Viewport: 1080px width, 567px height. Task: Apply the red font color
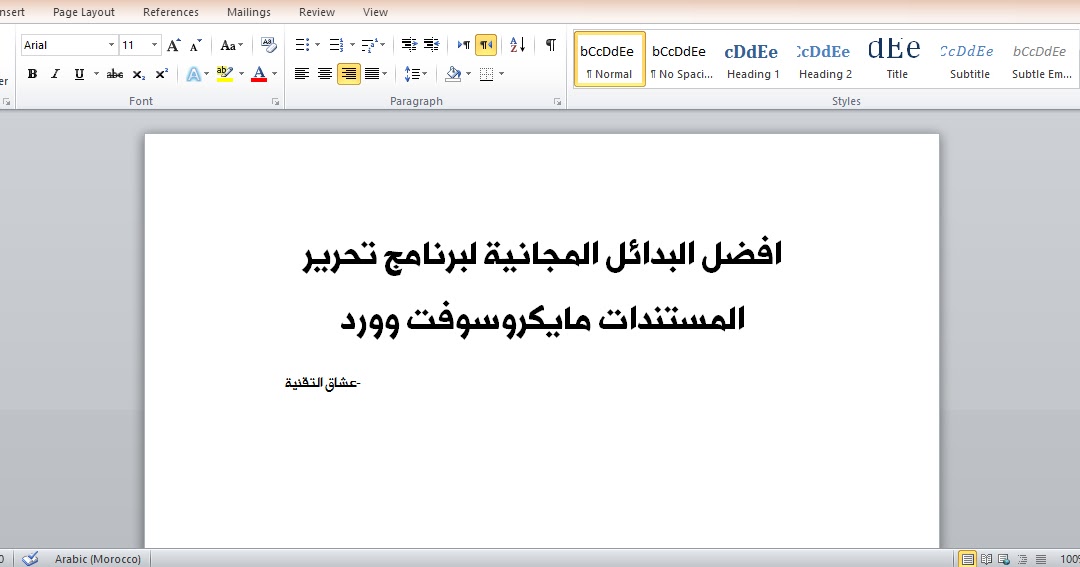tap(259, 74)
